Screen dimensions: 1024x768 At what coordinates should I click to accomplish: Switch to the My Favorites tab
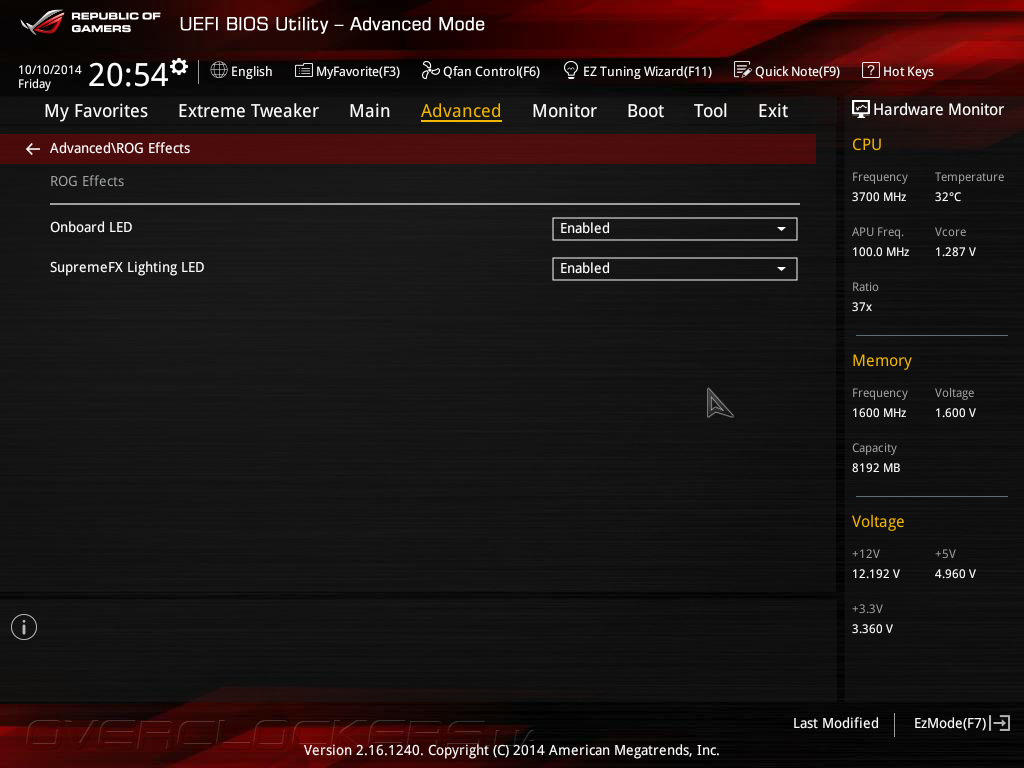(x=96, y=111)
